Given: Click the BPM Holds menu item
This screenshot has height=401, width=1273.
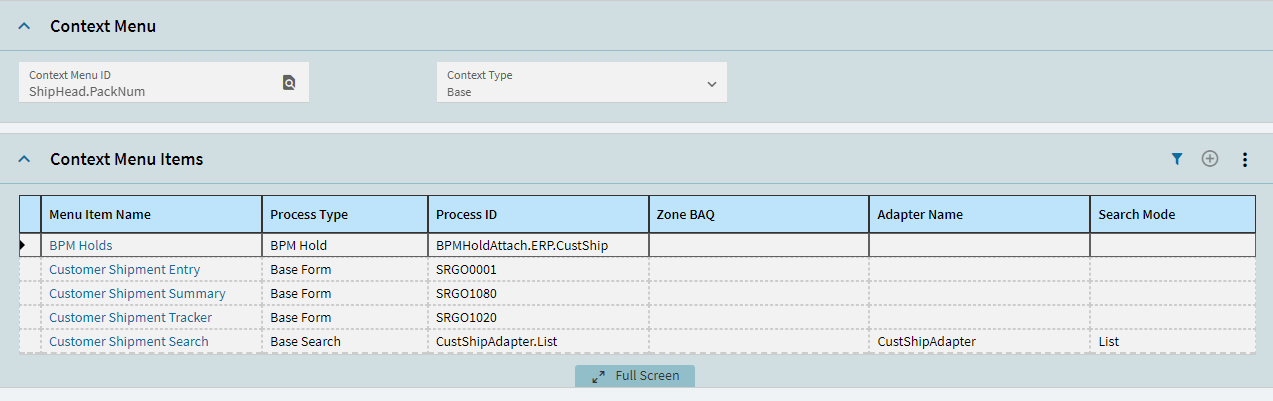Looking at the screenshot, I should 81,245.
